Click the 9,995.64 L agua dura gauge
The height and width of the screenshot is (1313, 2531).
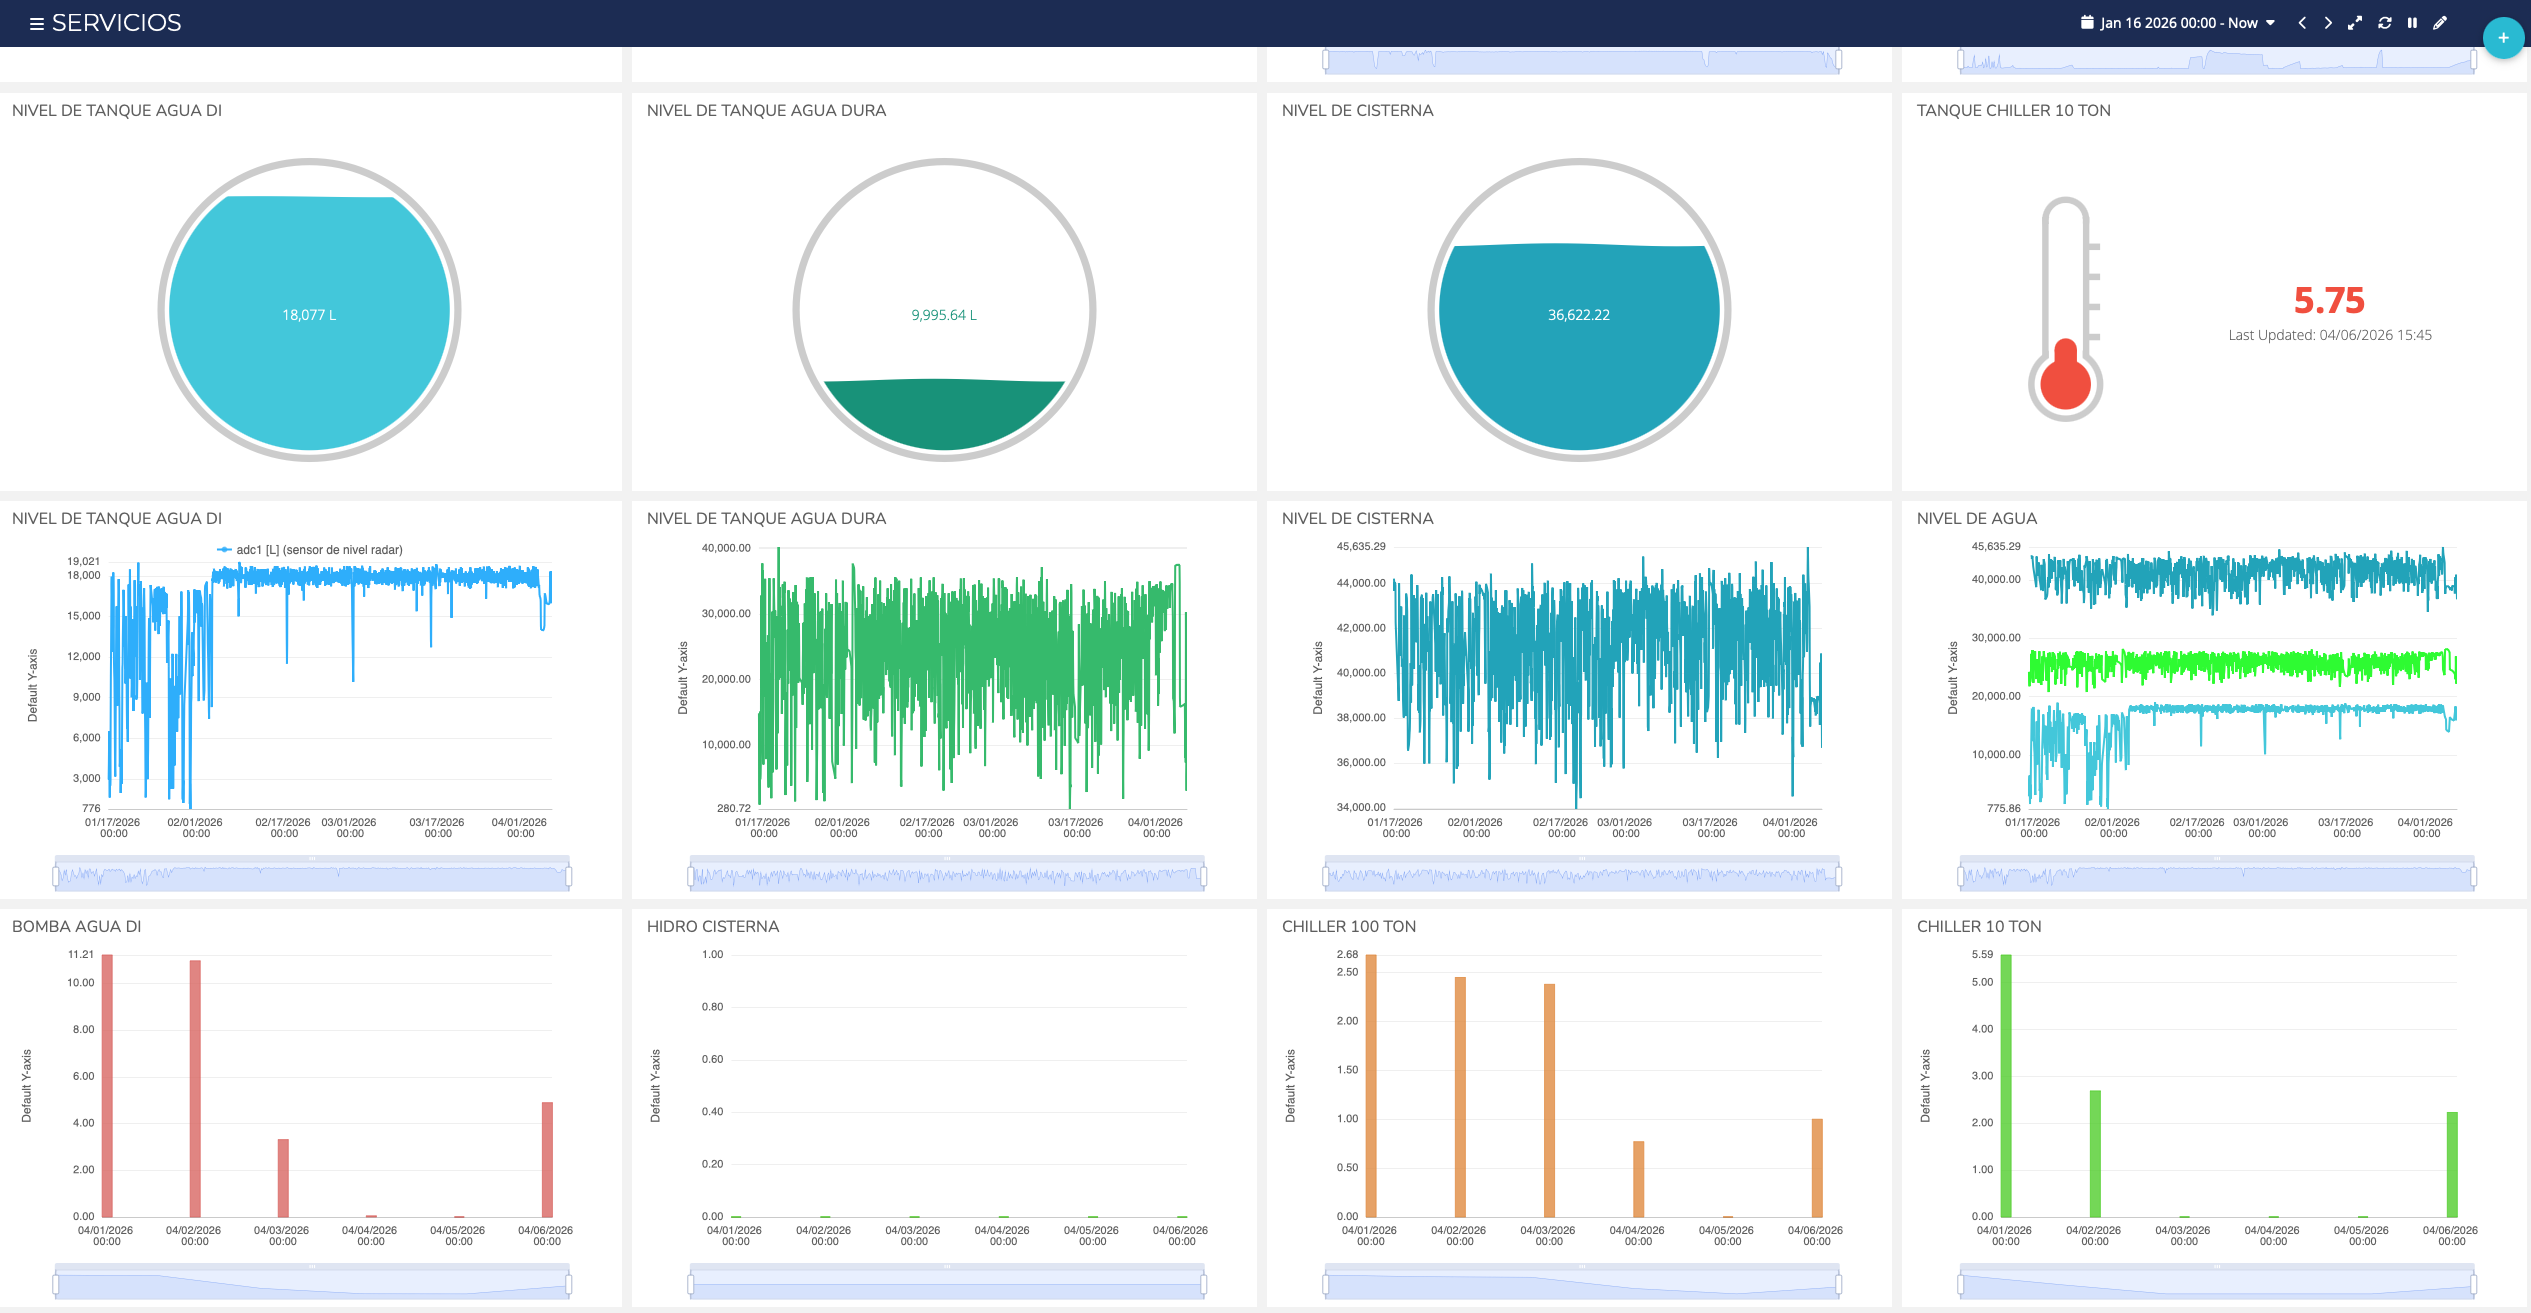[944, 310]
